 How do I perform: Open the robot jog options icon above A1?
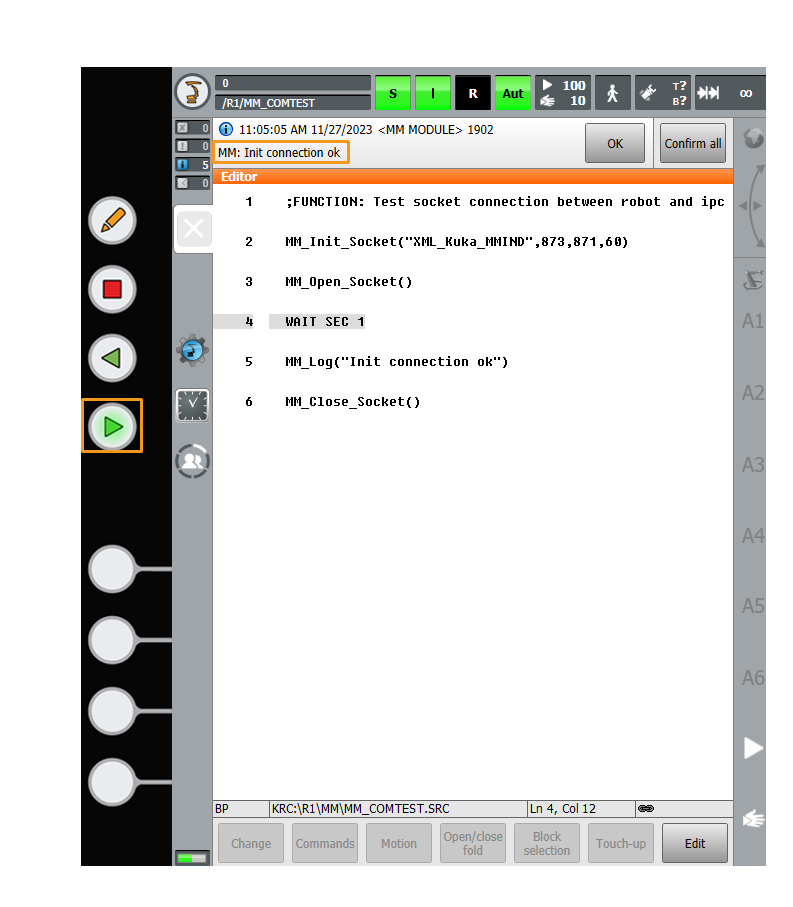753,281
